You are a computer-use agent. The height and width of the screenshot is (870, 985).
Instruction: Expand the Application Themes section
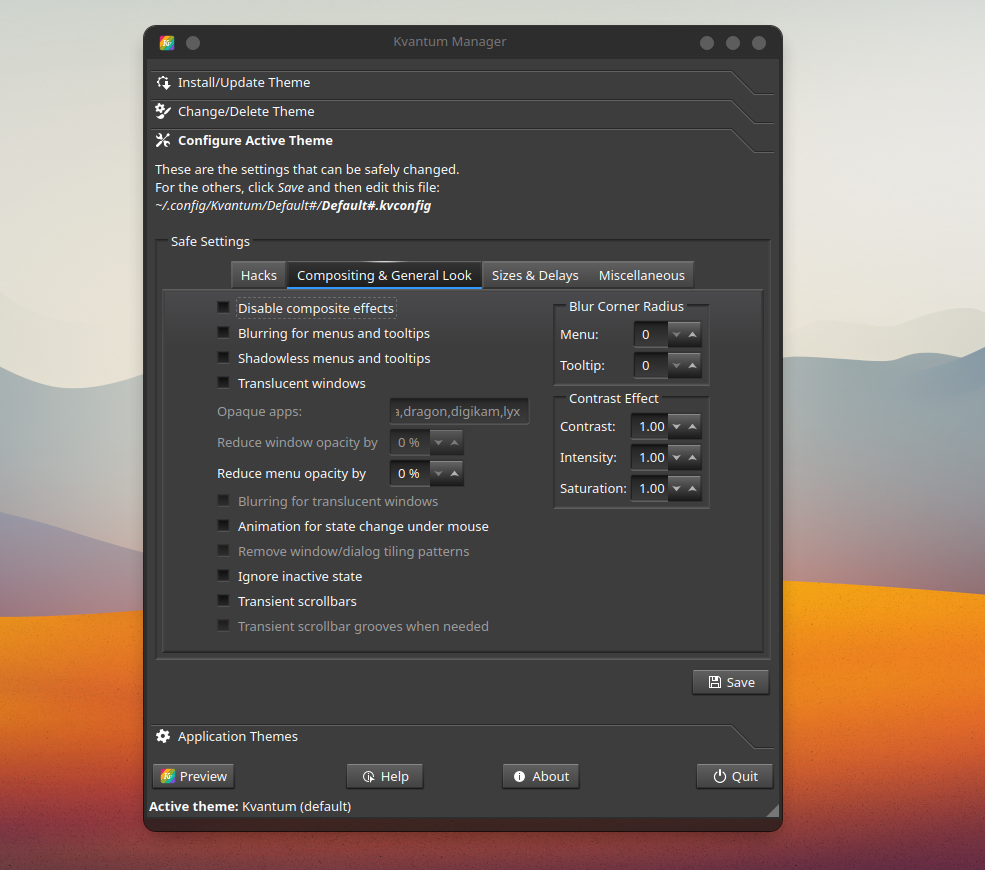tap(462, 736)
